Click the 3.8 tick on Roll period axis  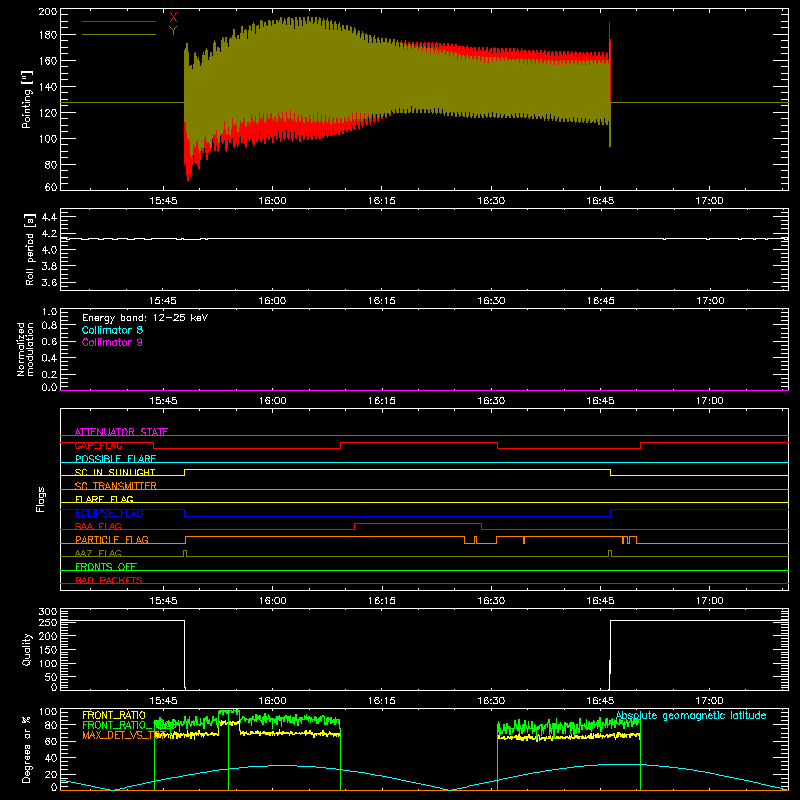pos(49,266)
